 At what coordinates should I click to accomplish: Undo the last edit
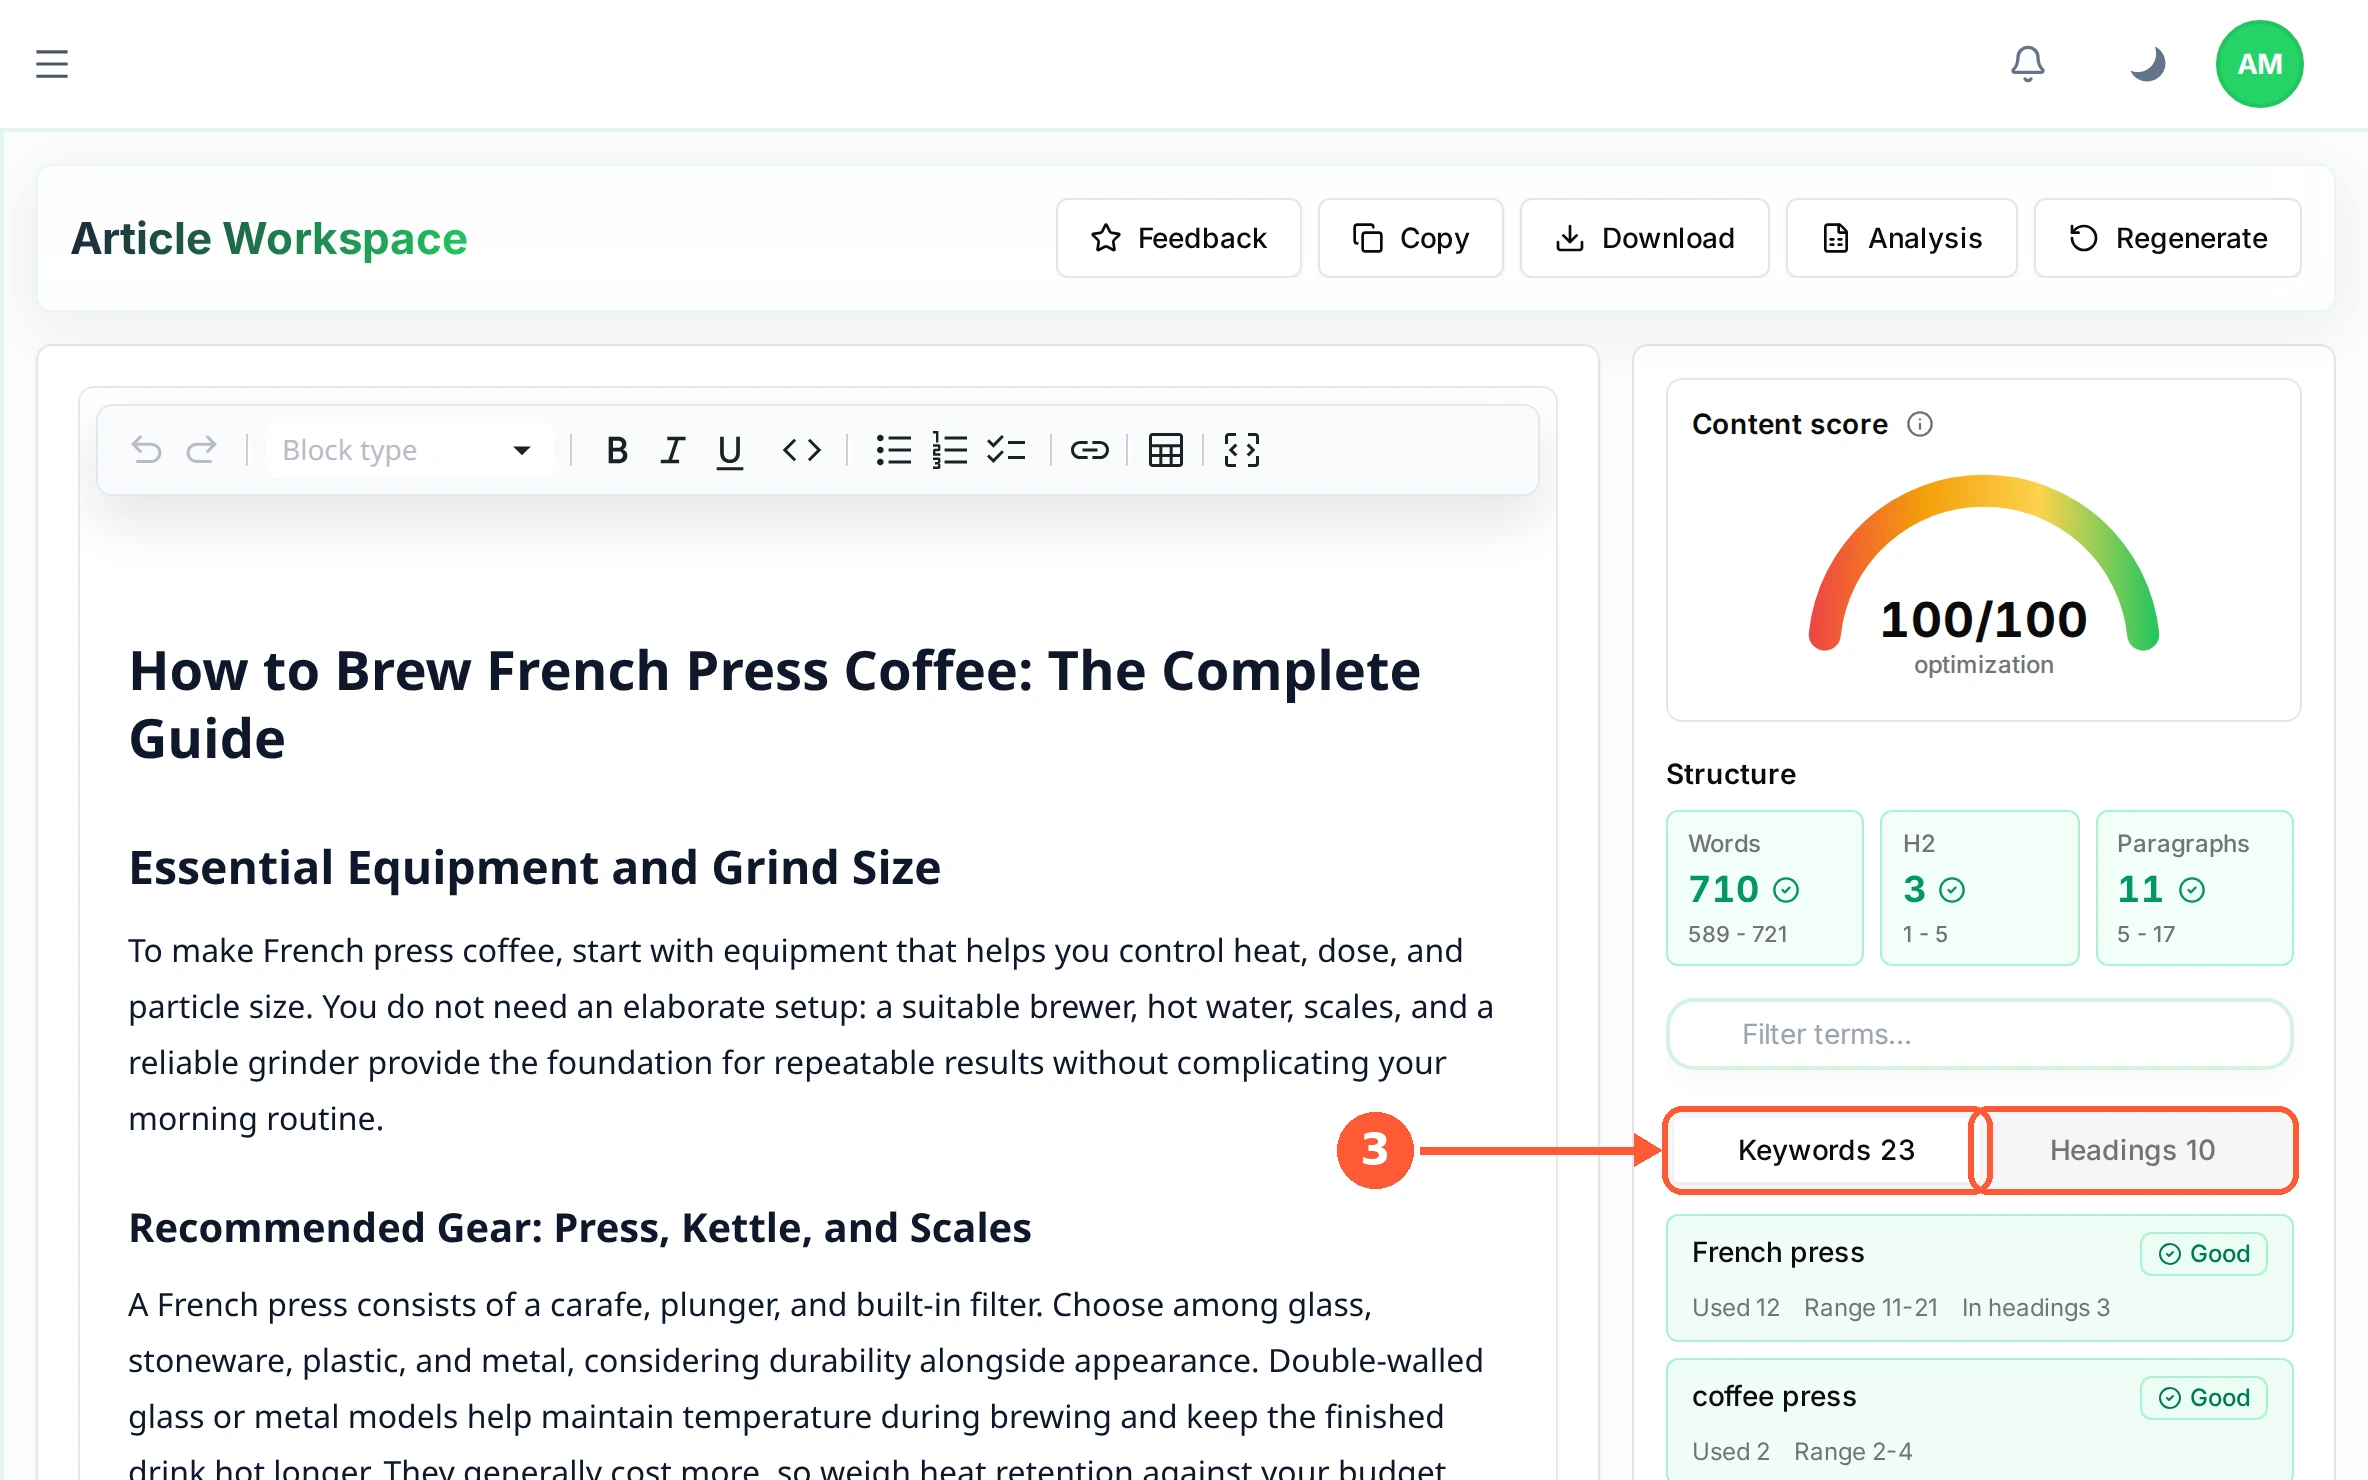[147, 450]
